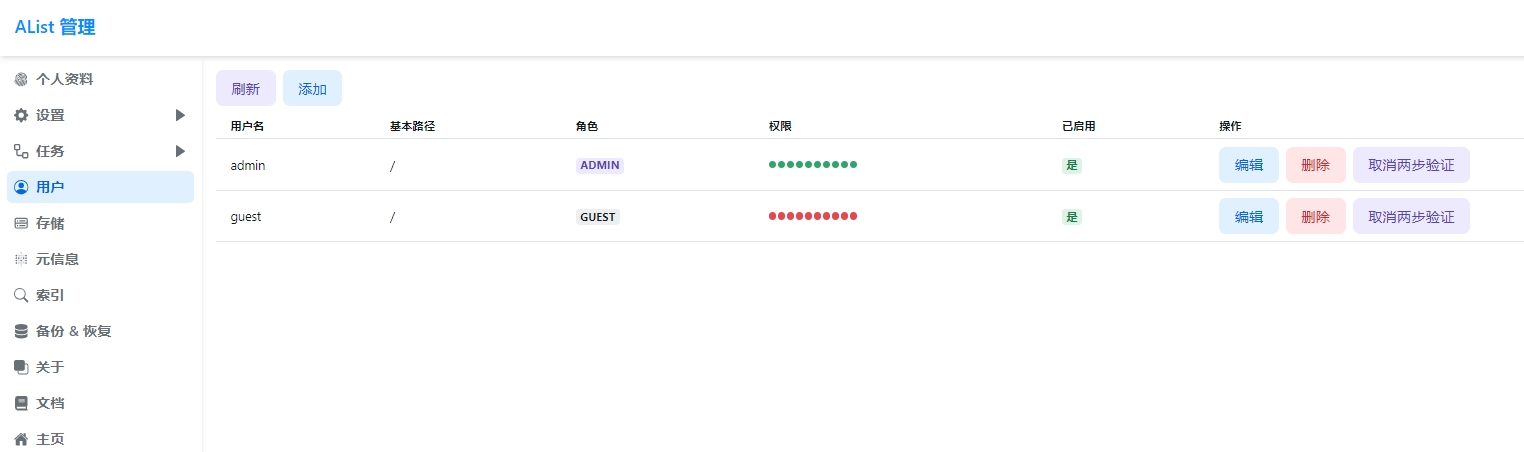The height and width of the screenshot is (452, 1524).
Task: Delete the guest user
Action: 1315,216
